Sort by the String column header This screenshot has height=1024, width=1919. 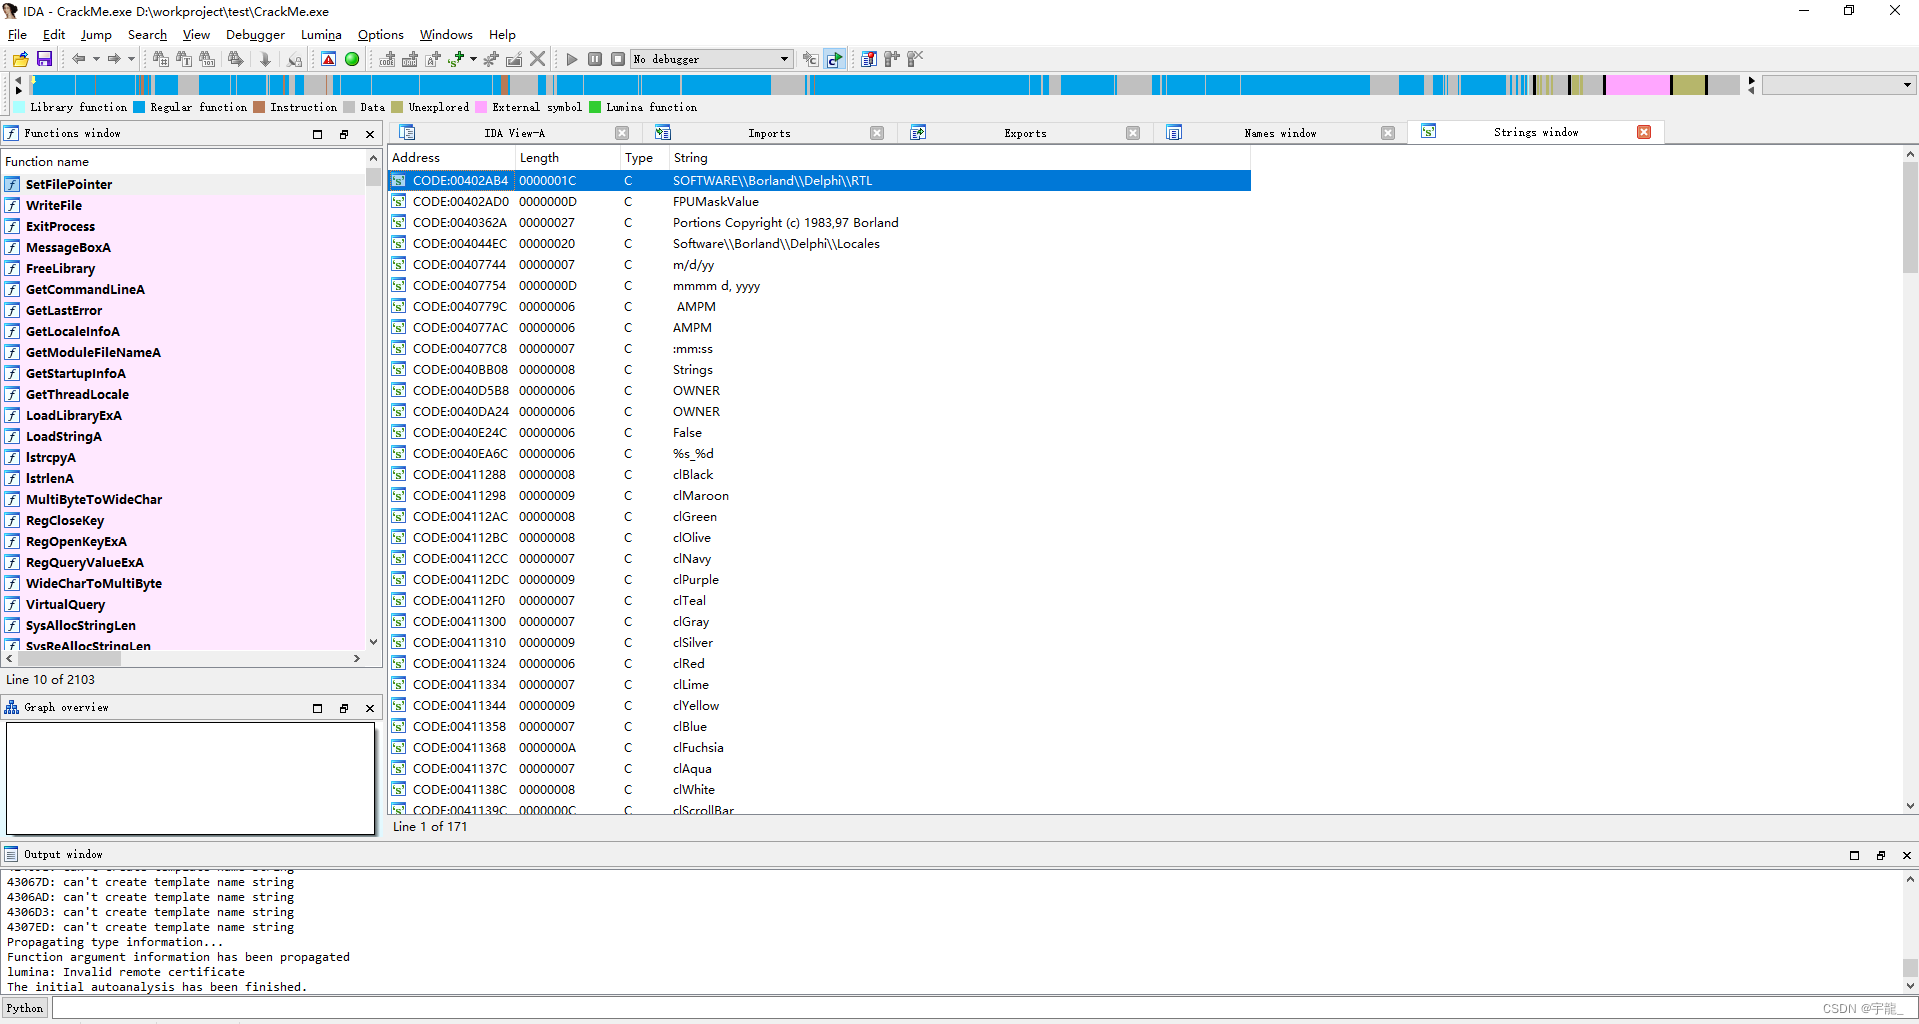point(959,158)
